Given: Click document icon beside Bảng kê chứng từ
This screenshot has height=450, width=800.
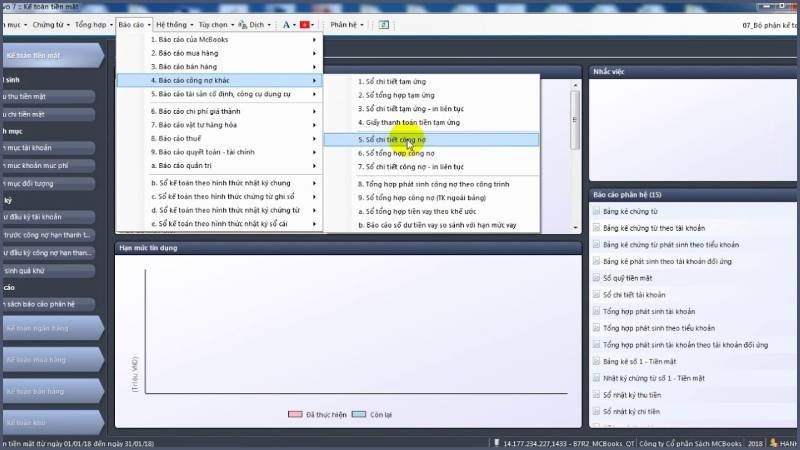Looking at the screenshot, I should [596, 211].
